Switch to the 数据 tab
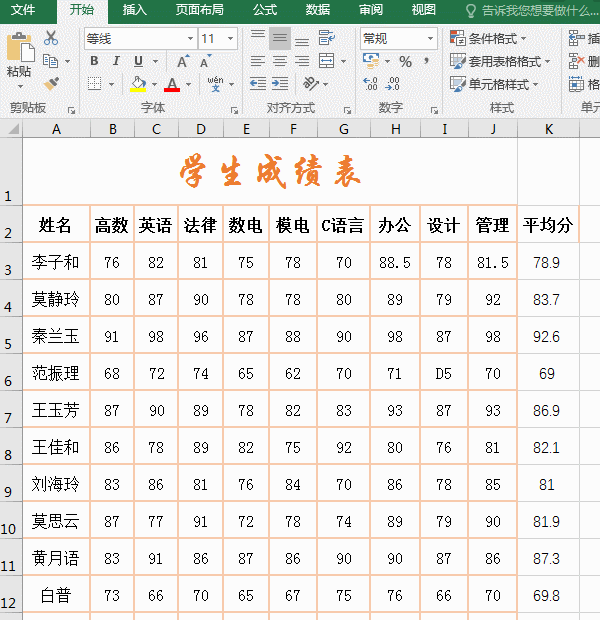 pyautogui.click(x=318, y=9)
